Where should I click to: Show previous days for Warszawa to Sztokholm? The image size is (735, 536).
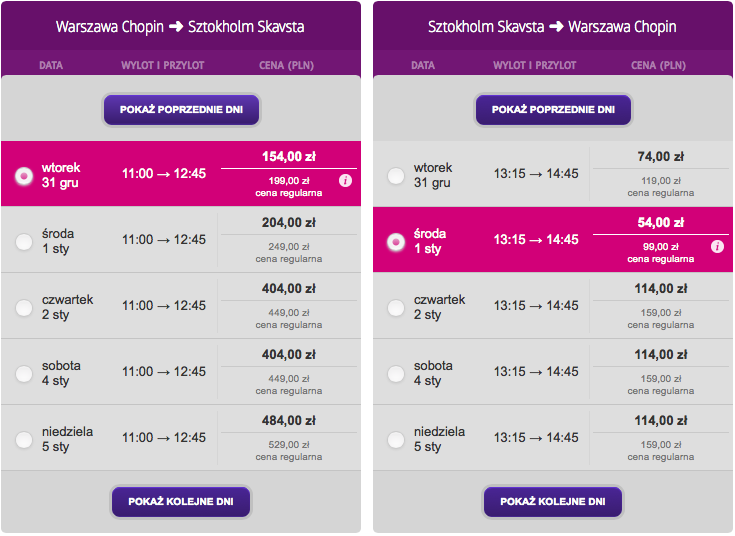pyautogui.click(x=181, y=110)
